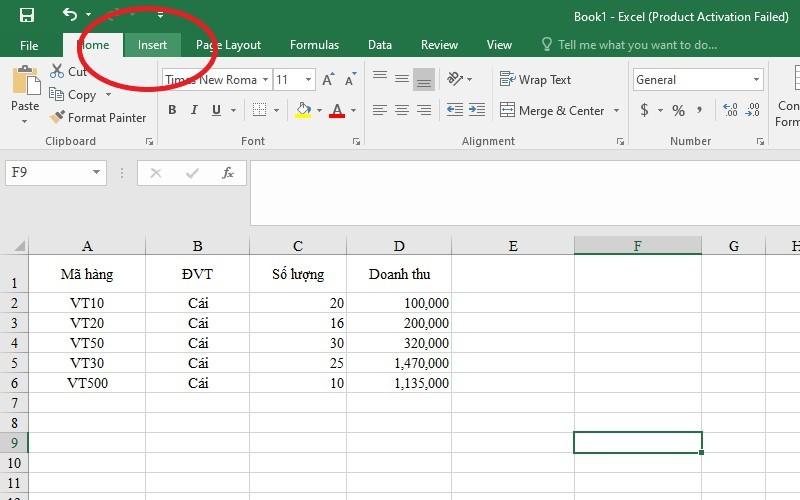
Task: Toggle Italic formatting
Action: [194, 110]
